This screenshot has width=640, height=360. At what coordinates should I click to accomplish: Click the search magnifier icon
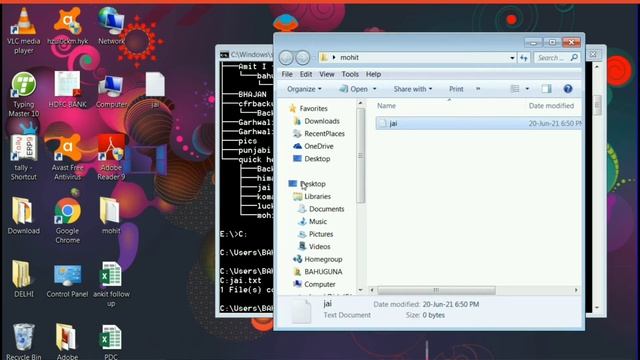574,58
